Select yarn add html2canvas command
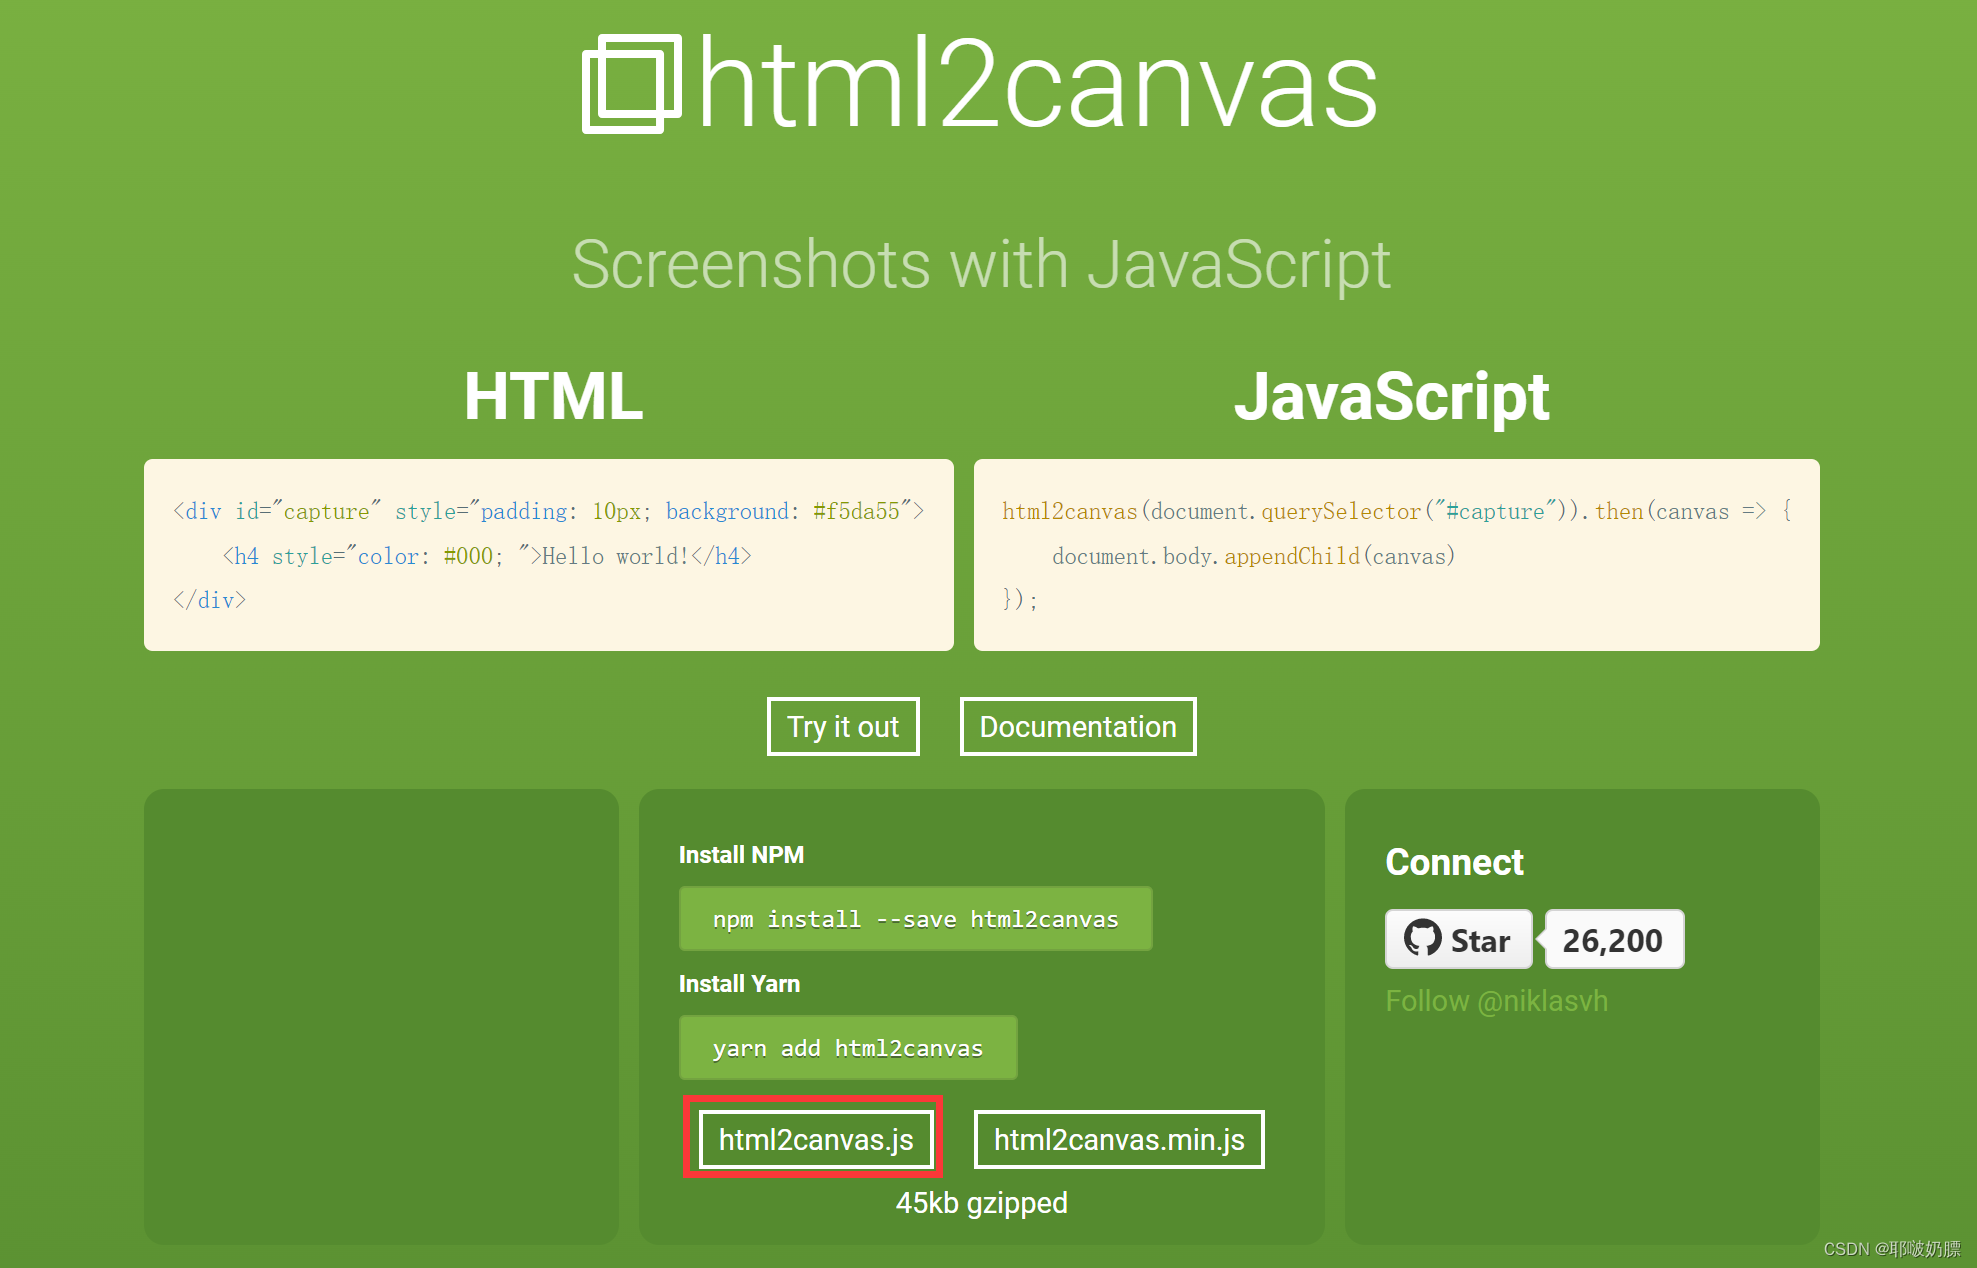This screenshot has width=1977, height=1268. tap(848, 1048)
